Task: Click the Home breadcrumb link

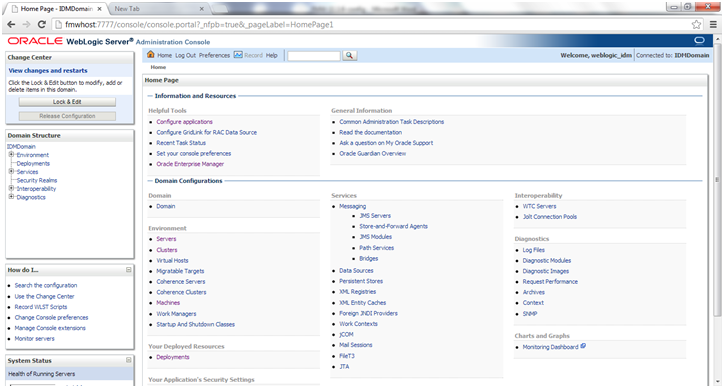Action: [158, 67]
